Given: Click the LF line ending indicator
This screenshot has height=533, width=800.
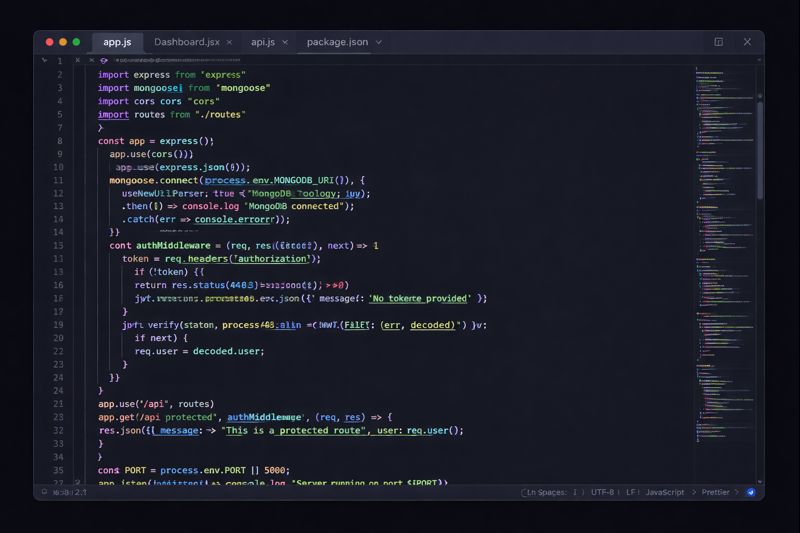Looking at the screenshot, I should coord(631,492).
